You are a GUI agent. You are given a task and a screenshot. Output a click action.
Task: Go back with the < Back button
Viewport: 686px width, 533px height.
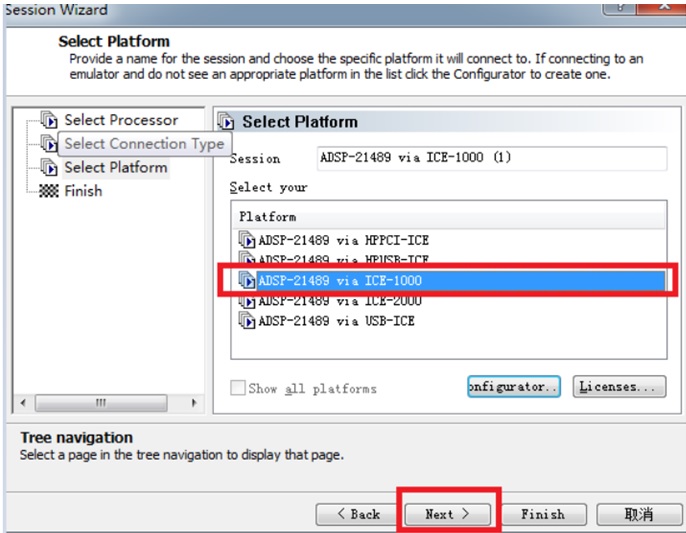point(357,514)
